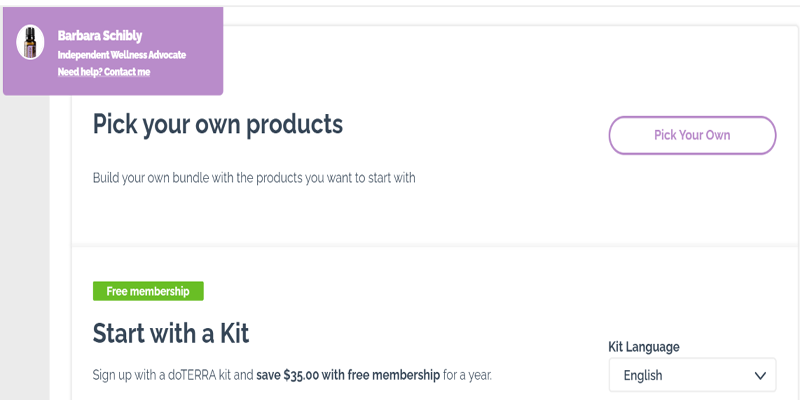Click the essential oil bottle avatar icon
The height and width of the screenshot is (400, 800).
tap(30, 42)
